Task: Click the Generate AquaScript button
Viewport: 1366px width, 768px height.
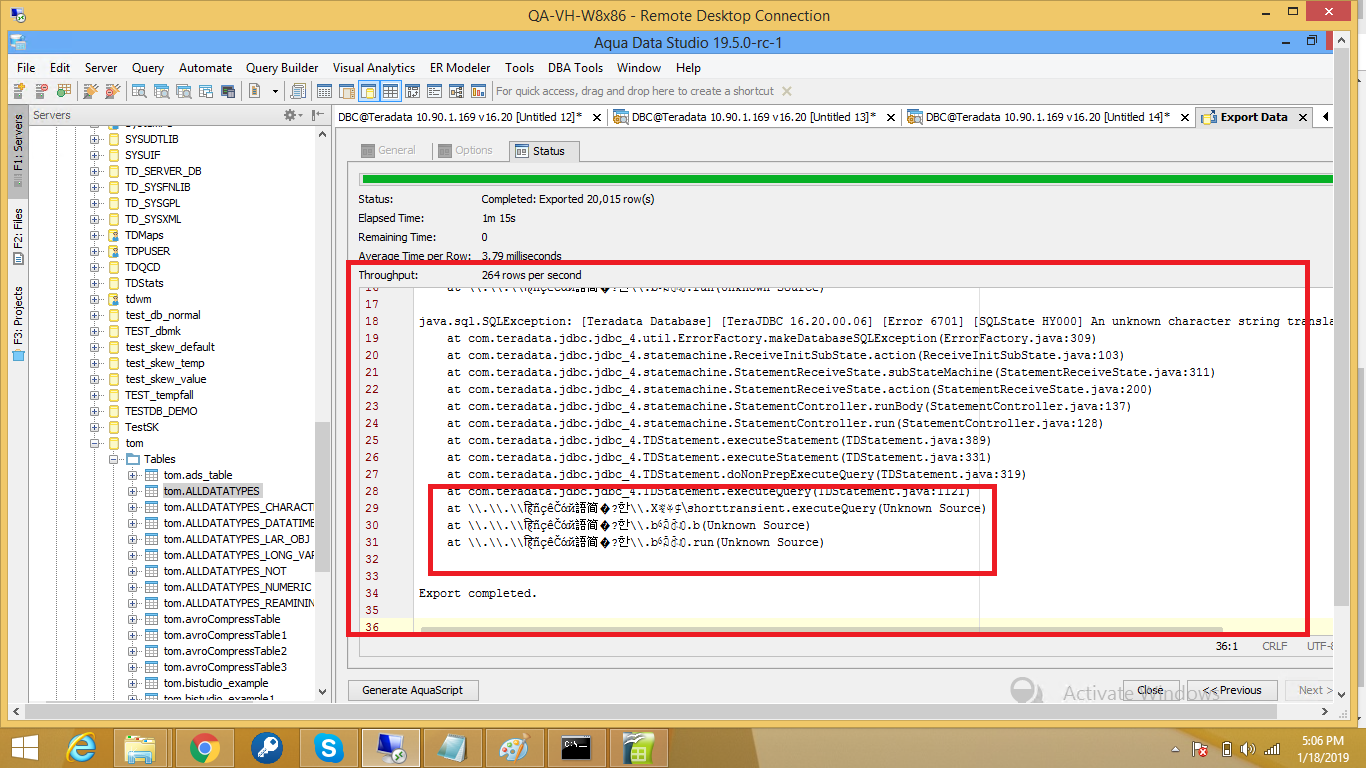Action: [413, 690]
